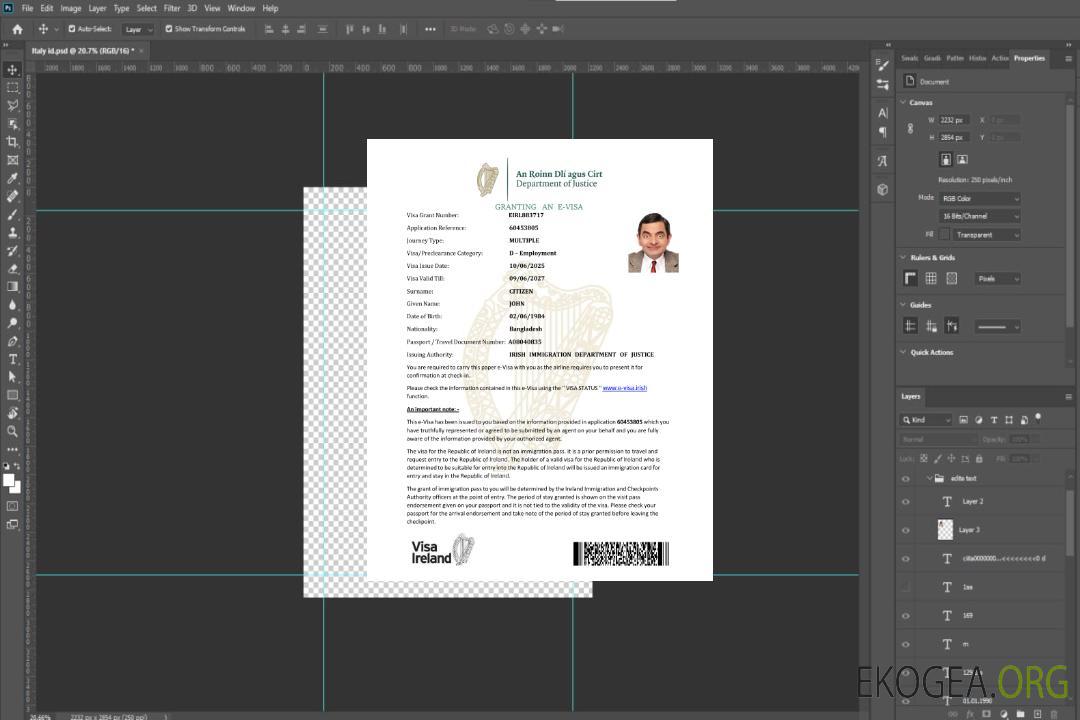
Task: Select the Crop tool
Action: click(x=12, y=142)
